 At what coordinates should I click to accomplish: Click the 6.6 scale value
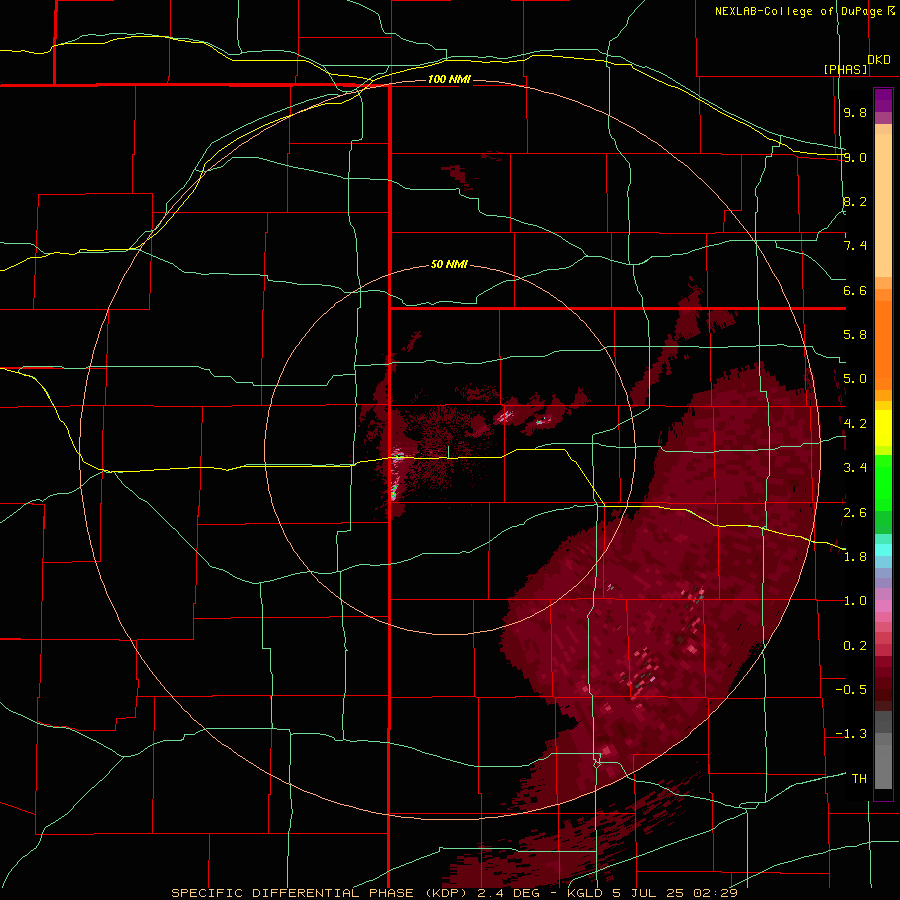[x=855, y=290]
